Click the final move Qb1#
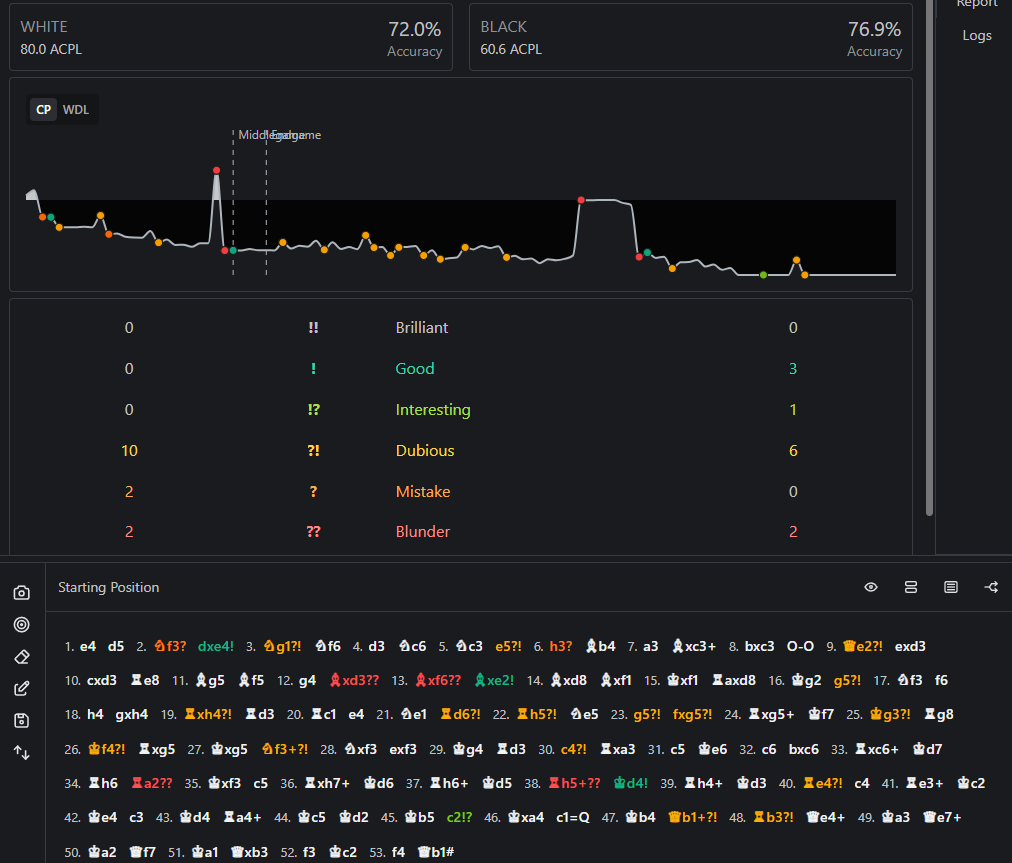Screen dimensions: 1012x863 tap(436, 852)
